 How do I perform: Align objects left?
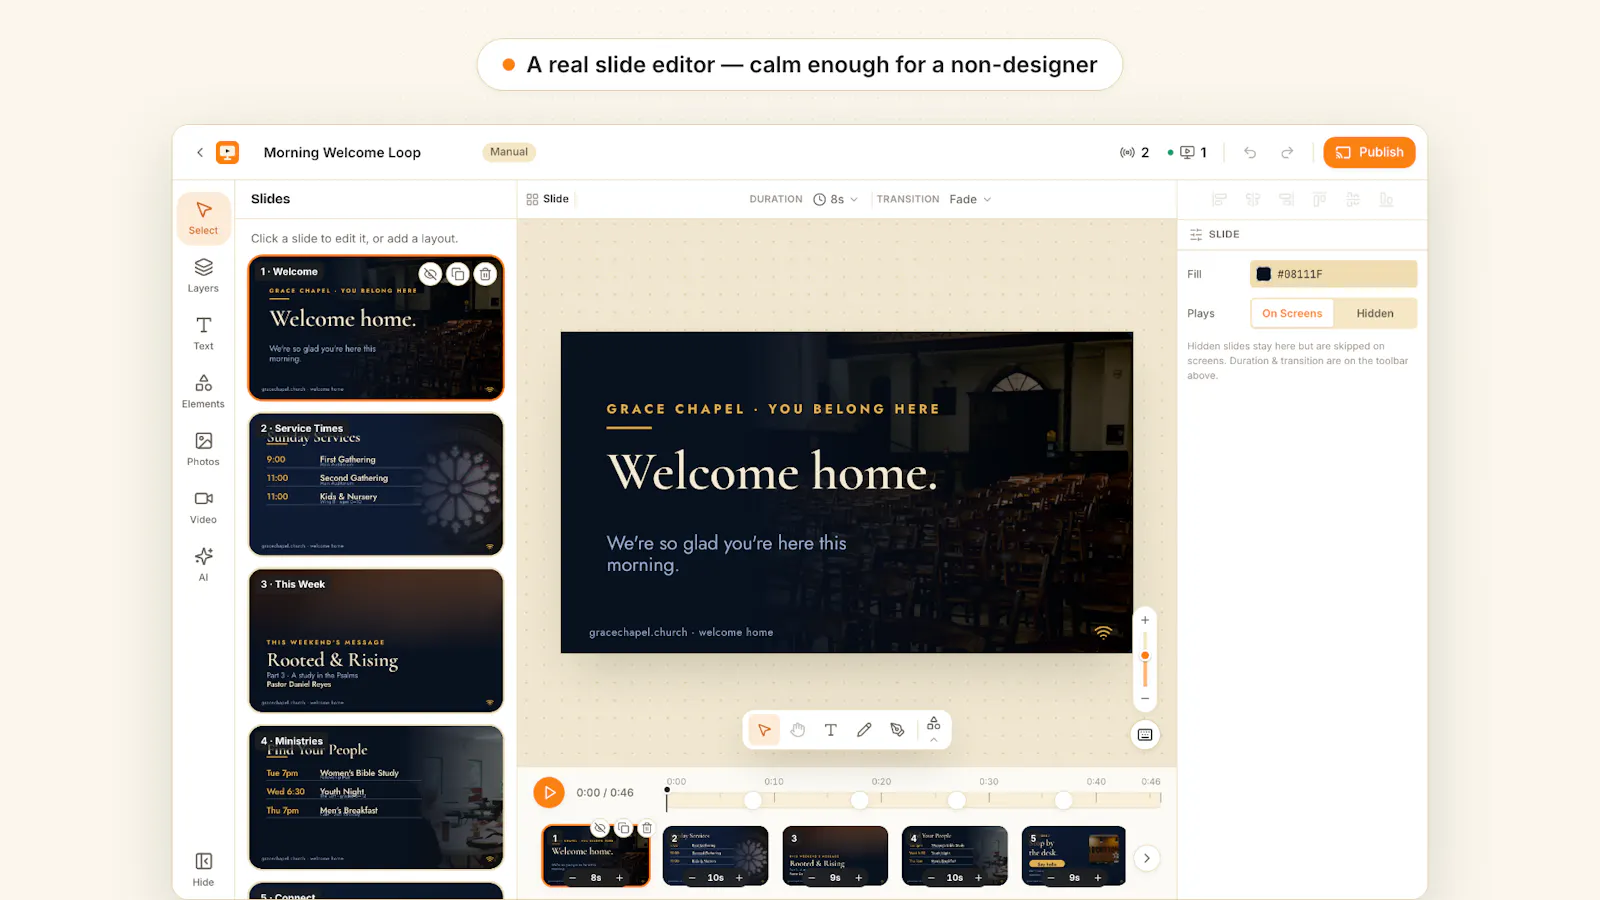tap(1219, 199)
